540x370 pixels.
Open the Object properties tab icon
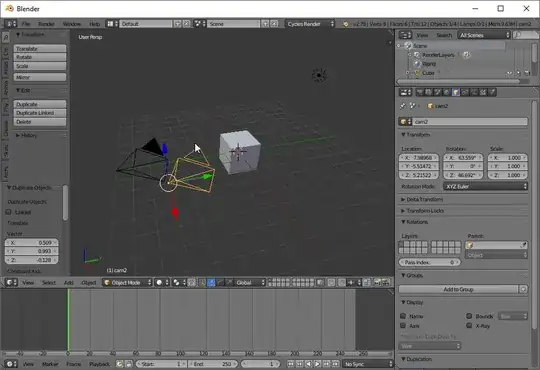[456, 92]
